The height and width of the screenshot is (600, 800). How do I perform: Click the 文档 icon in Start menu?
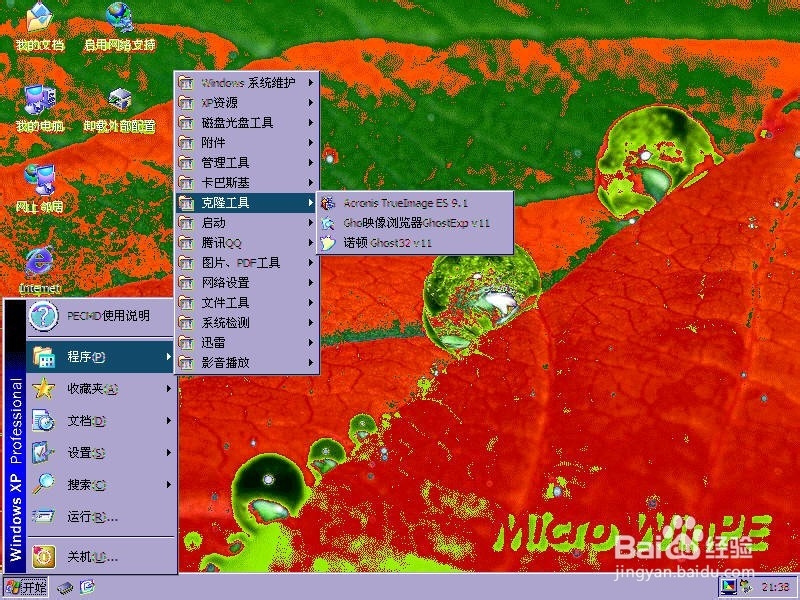(x=43, y=421)
